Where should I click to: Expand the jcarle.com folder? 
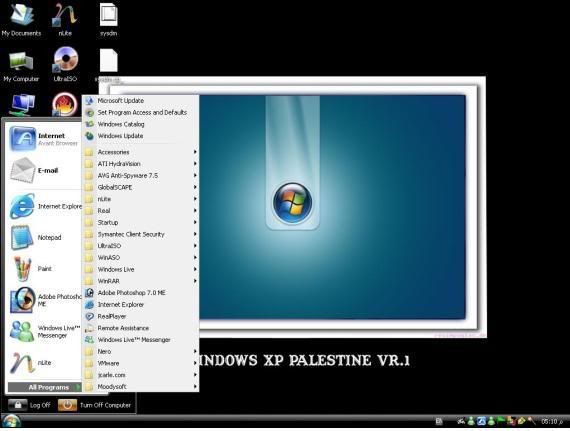click(x=140, y=375)
